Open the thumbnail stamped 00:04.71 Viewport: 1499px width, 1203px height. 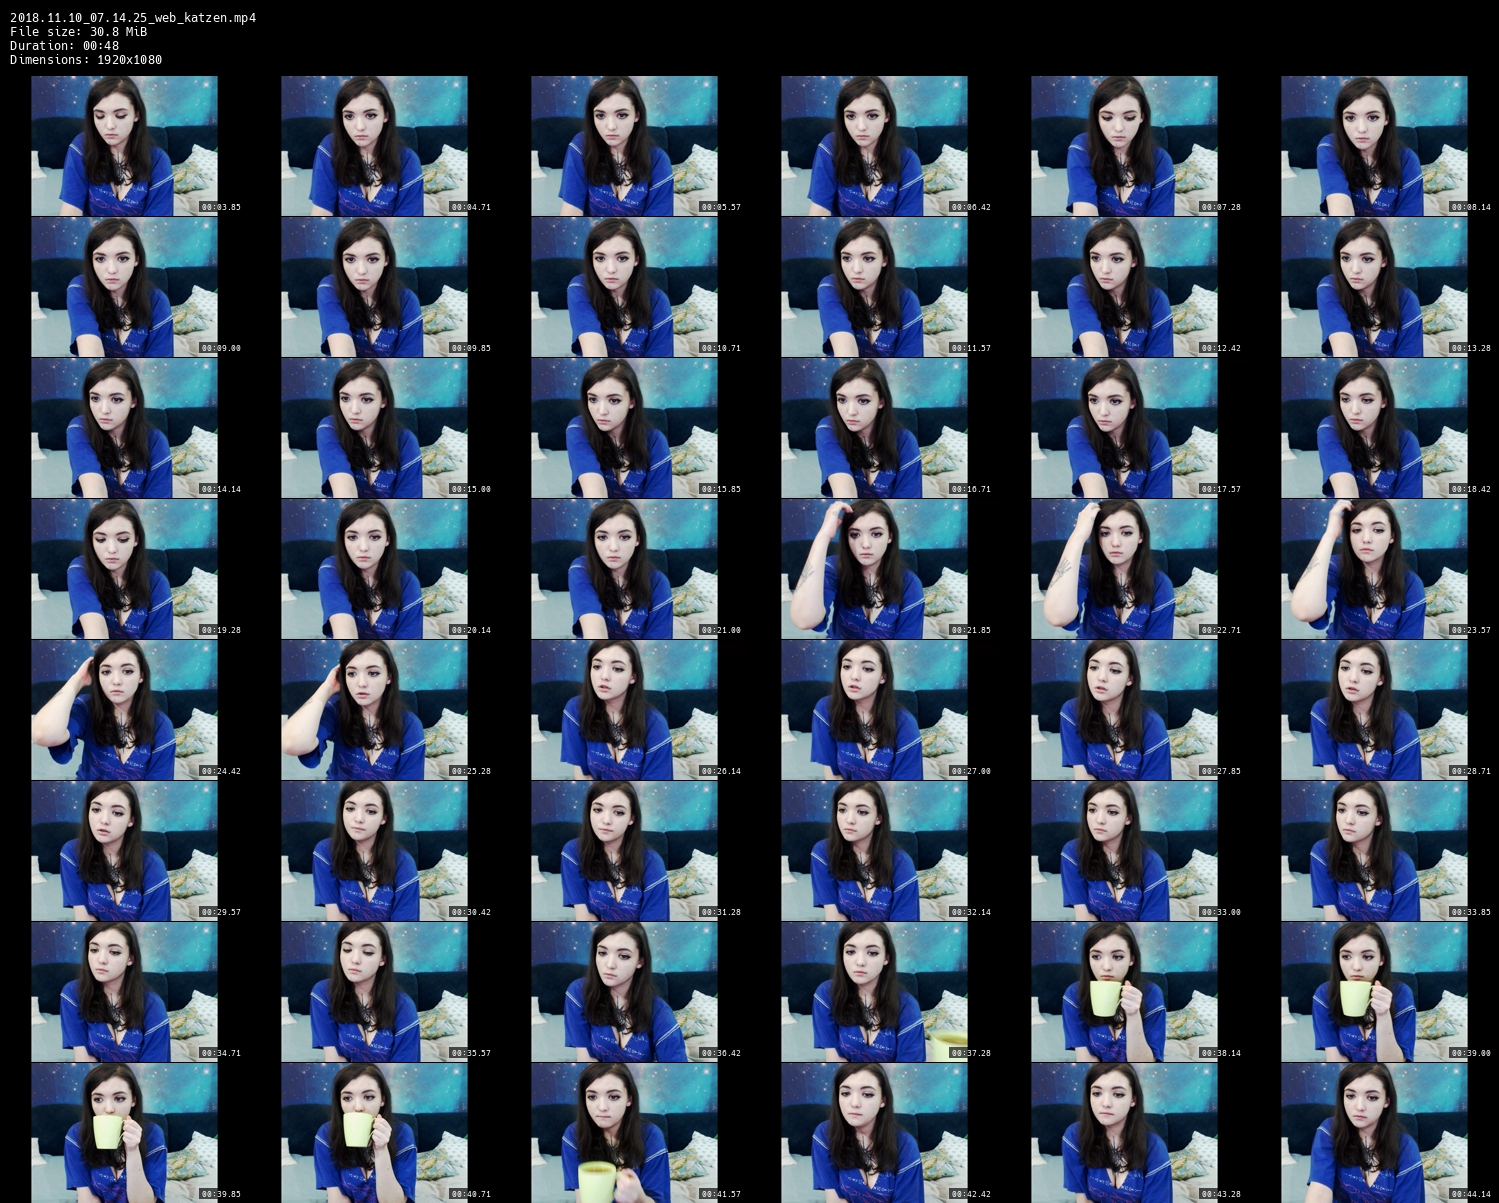tap(374, 146)
